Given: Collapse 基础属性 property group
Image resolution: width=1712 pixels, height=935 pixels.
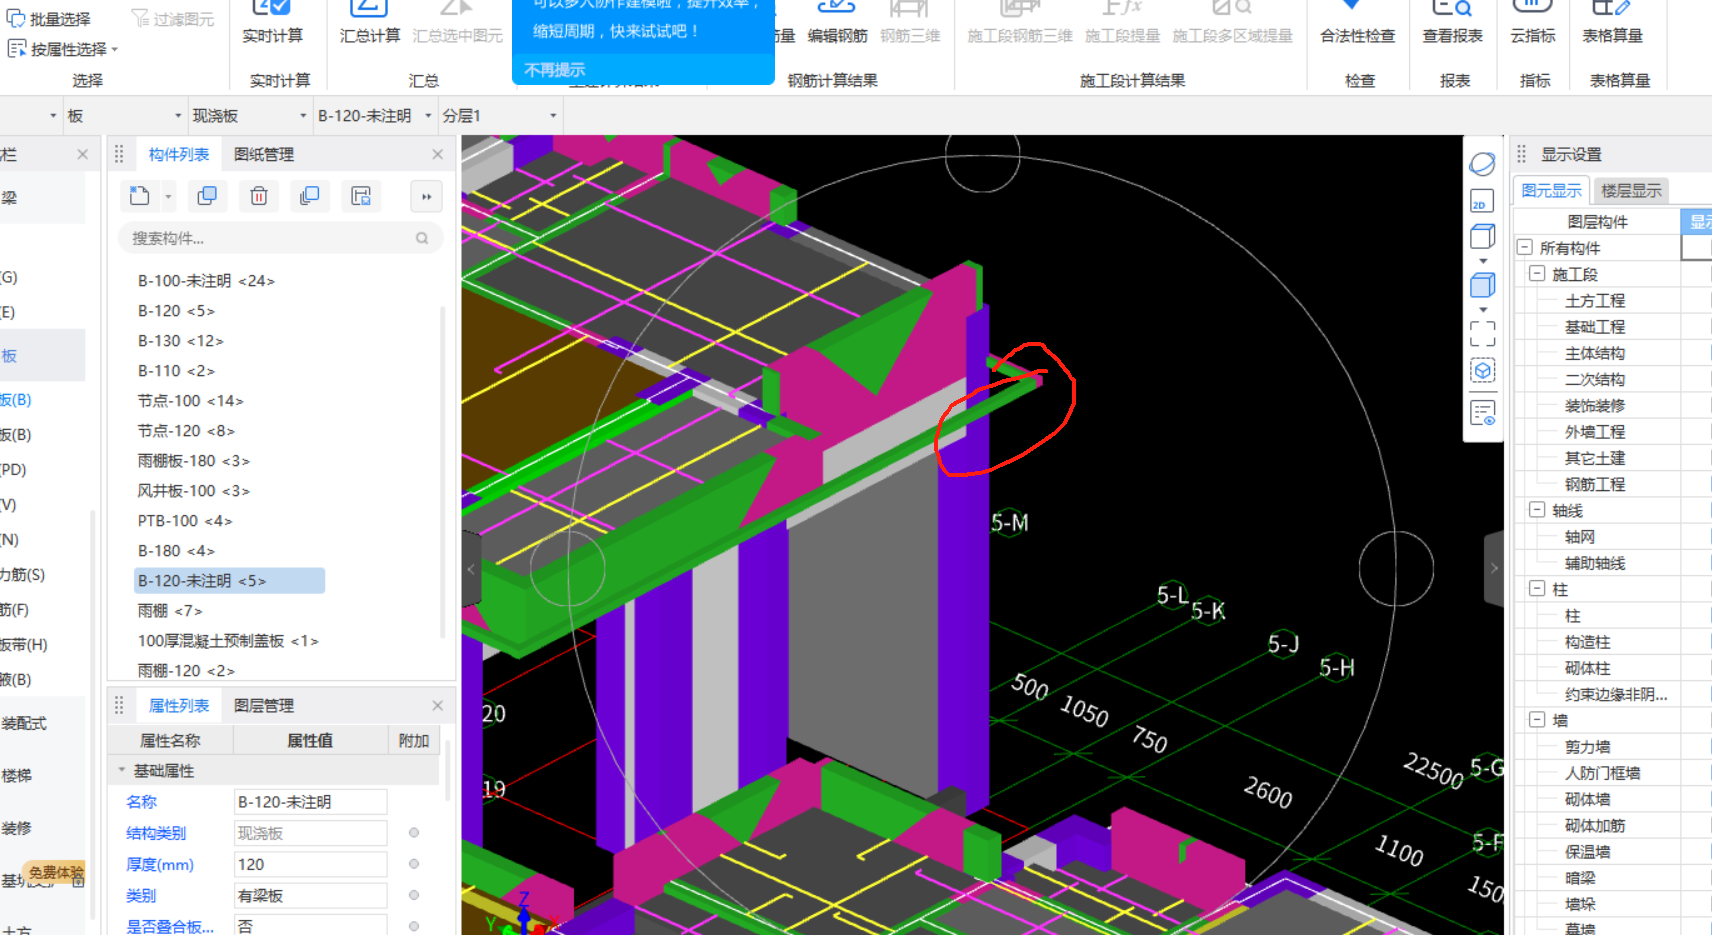Looking at the screenshot, I should tap(122, 770).
